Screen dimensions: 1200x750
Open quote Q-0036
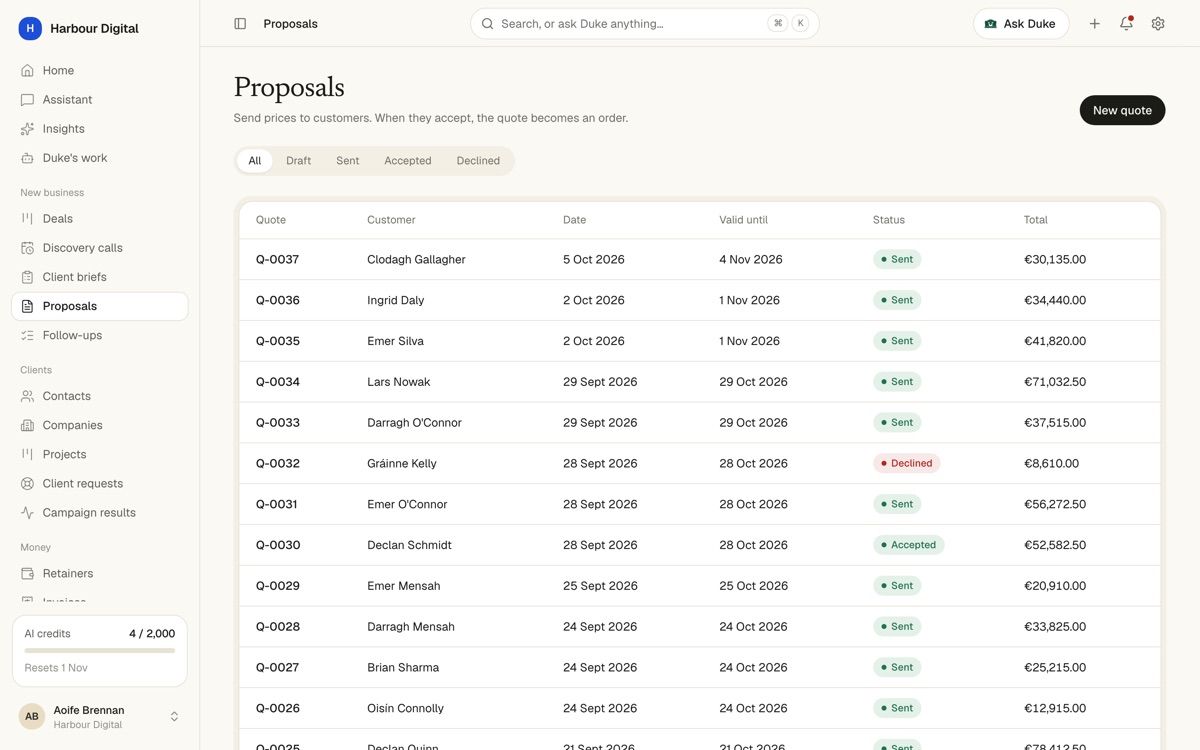coord(277,300)
